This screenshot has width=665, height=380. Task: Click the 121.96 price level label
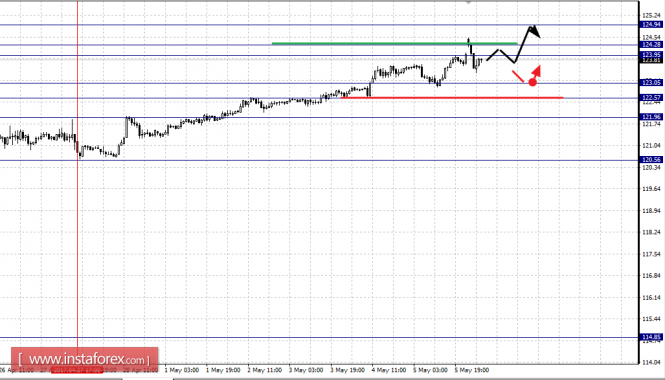point(651,117)
